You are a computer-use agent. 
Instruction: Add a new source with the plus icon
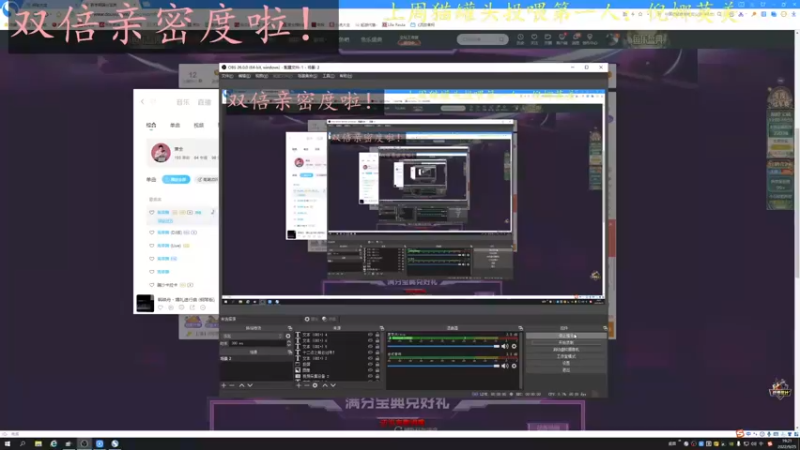[298, 385]
